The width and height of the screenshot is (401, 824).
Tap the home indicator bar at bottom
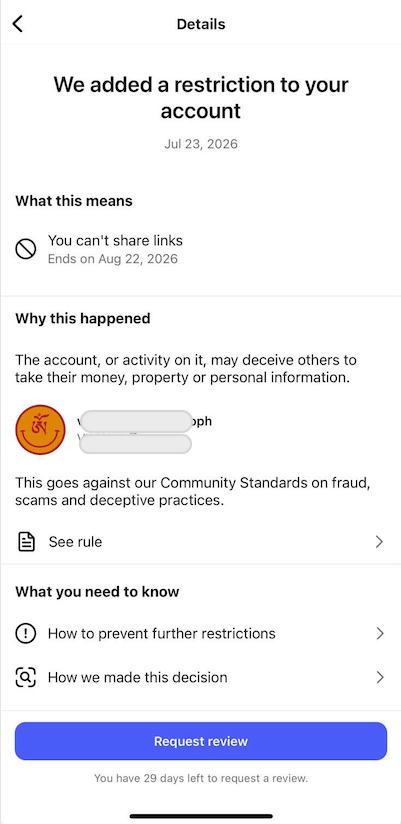click(x=201, y=816)
